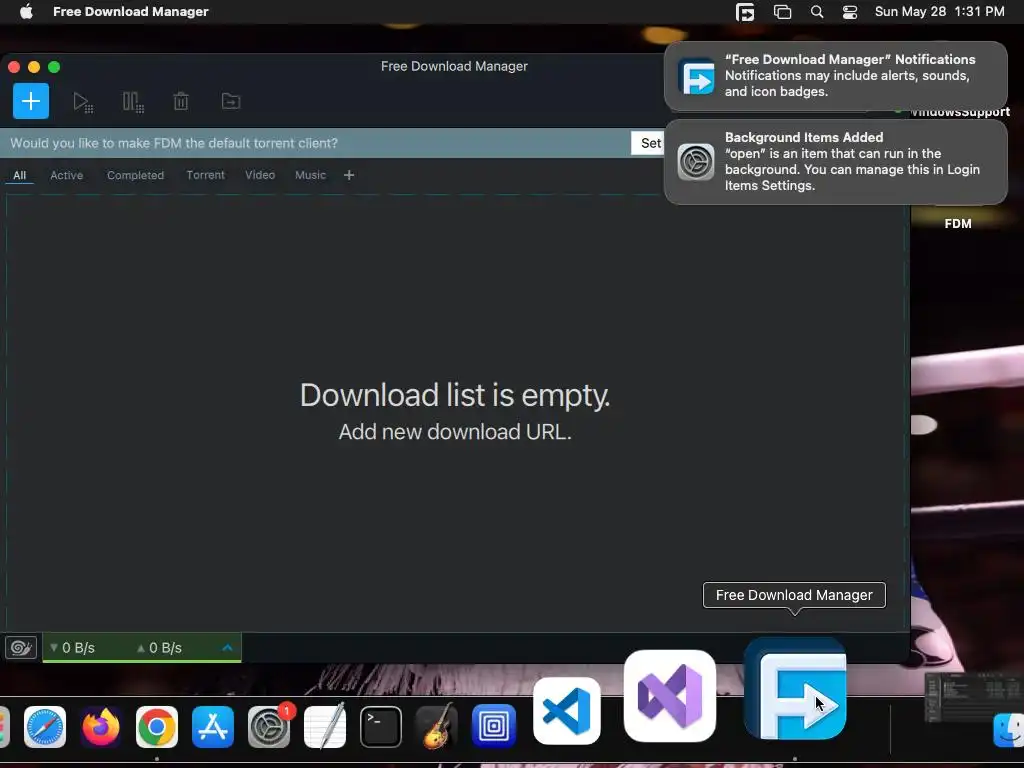Open Google Chrome from the Dock
Image resolution: width=1024 pixels, height=768 pixels.
[x=157, y=727]
